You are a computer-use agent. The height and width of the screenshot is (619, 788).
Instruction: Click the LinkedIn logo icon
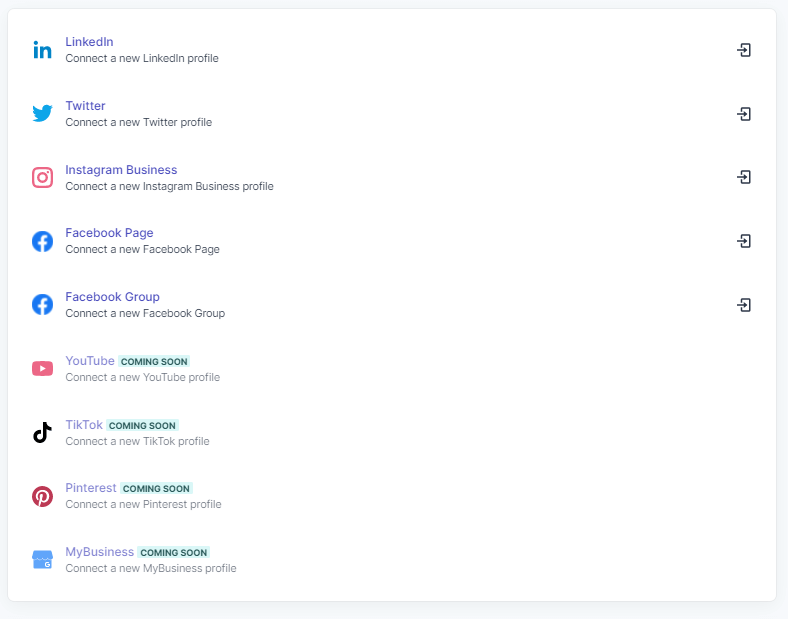(42, 50)
